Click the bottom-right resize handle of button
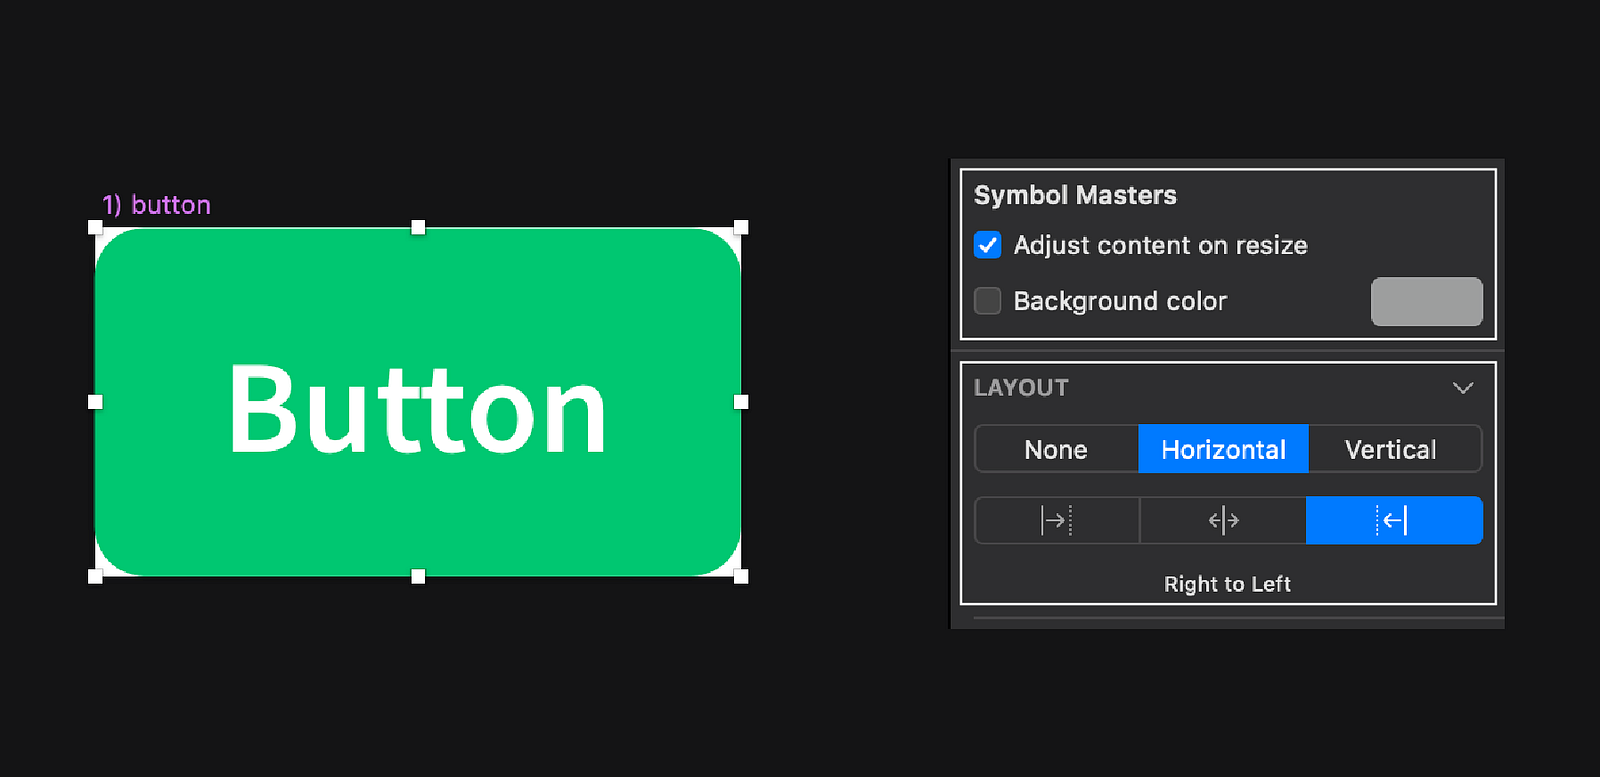1600x777 pixels. tap(741, 576)
